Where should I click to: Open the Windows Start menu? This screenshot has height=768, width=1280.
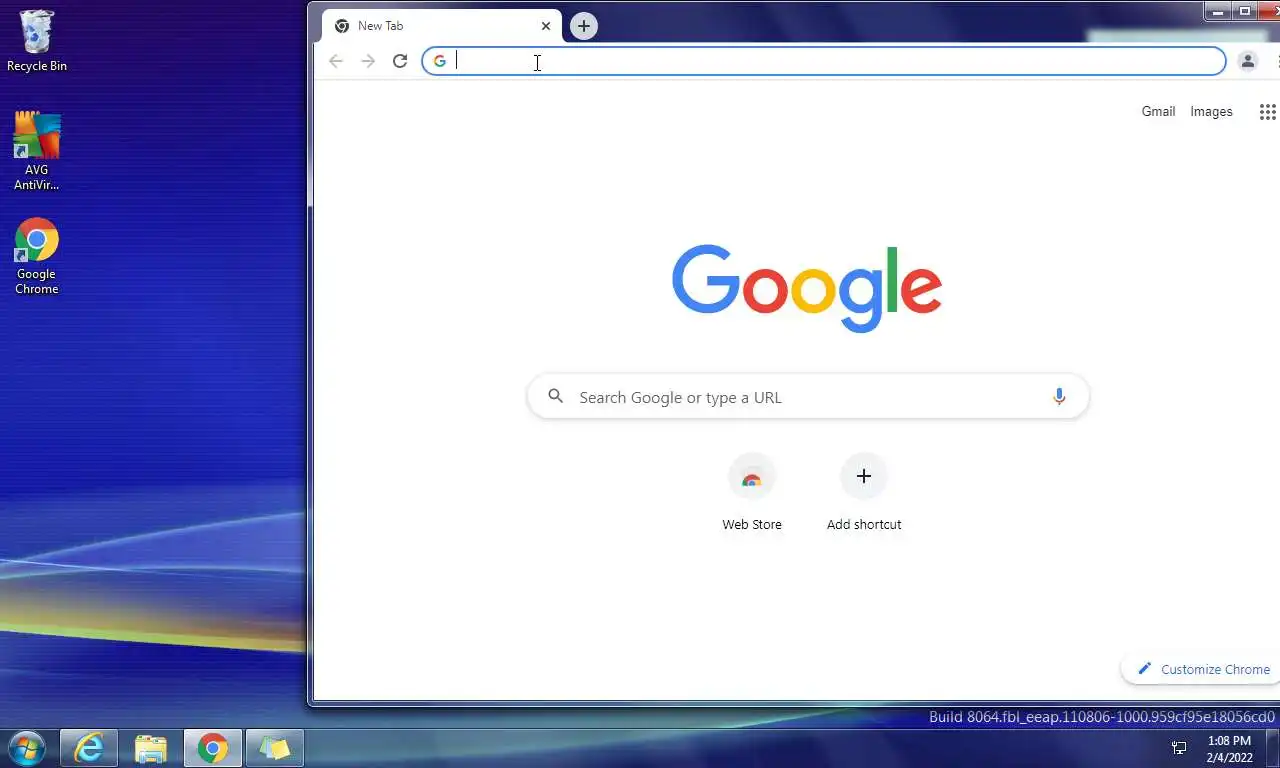tap(26, 748)
